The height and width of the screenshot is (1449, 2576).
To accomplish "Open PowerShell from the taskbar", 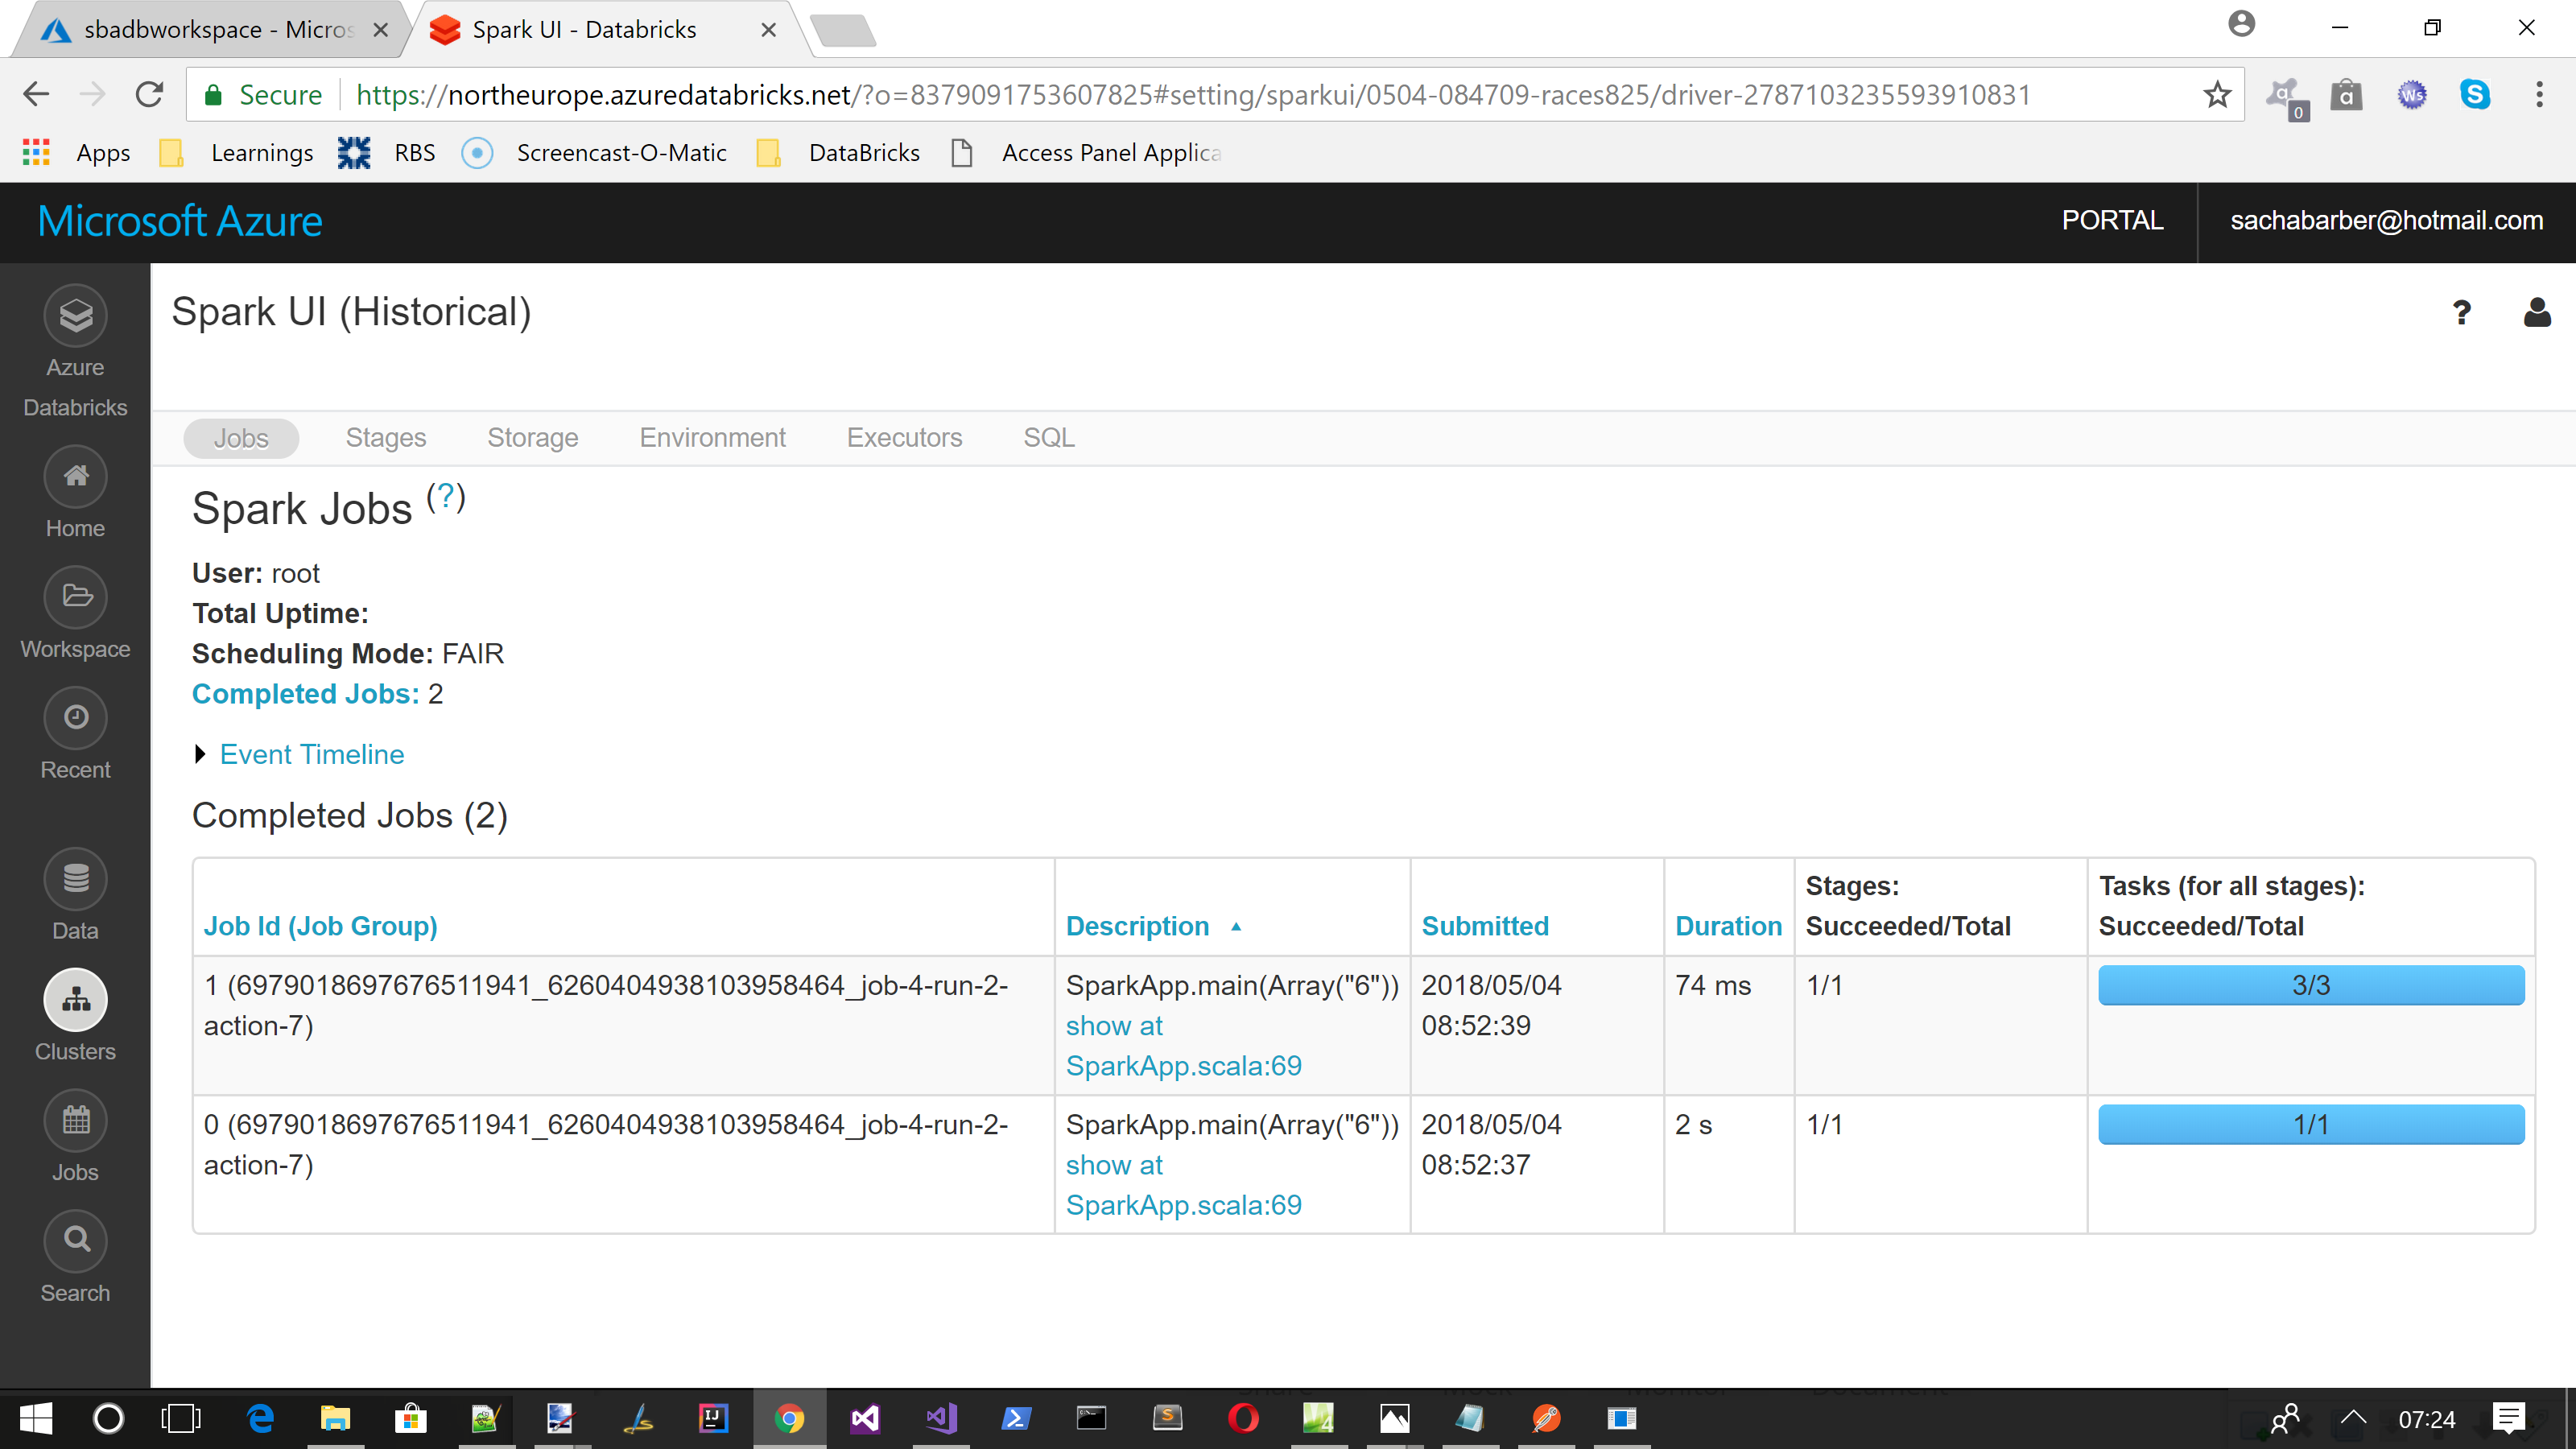I will pyautogui.click(x=1015, y=1418).
